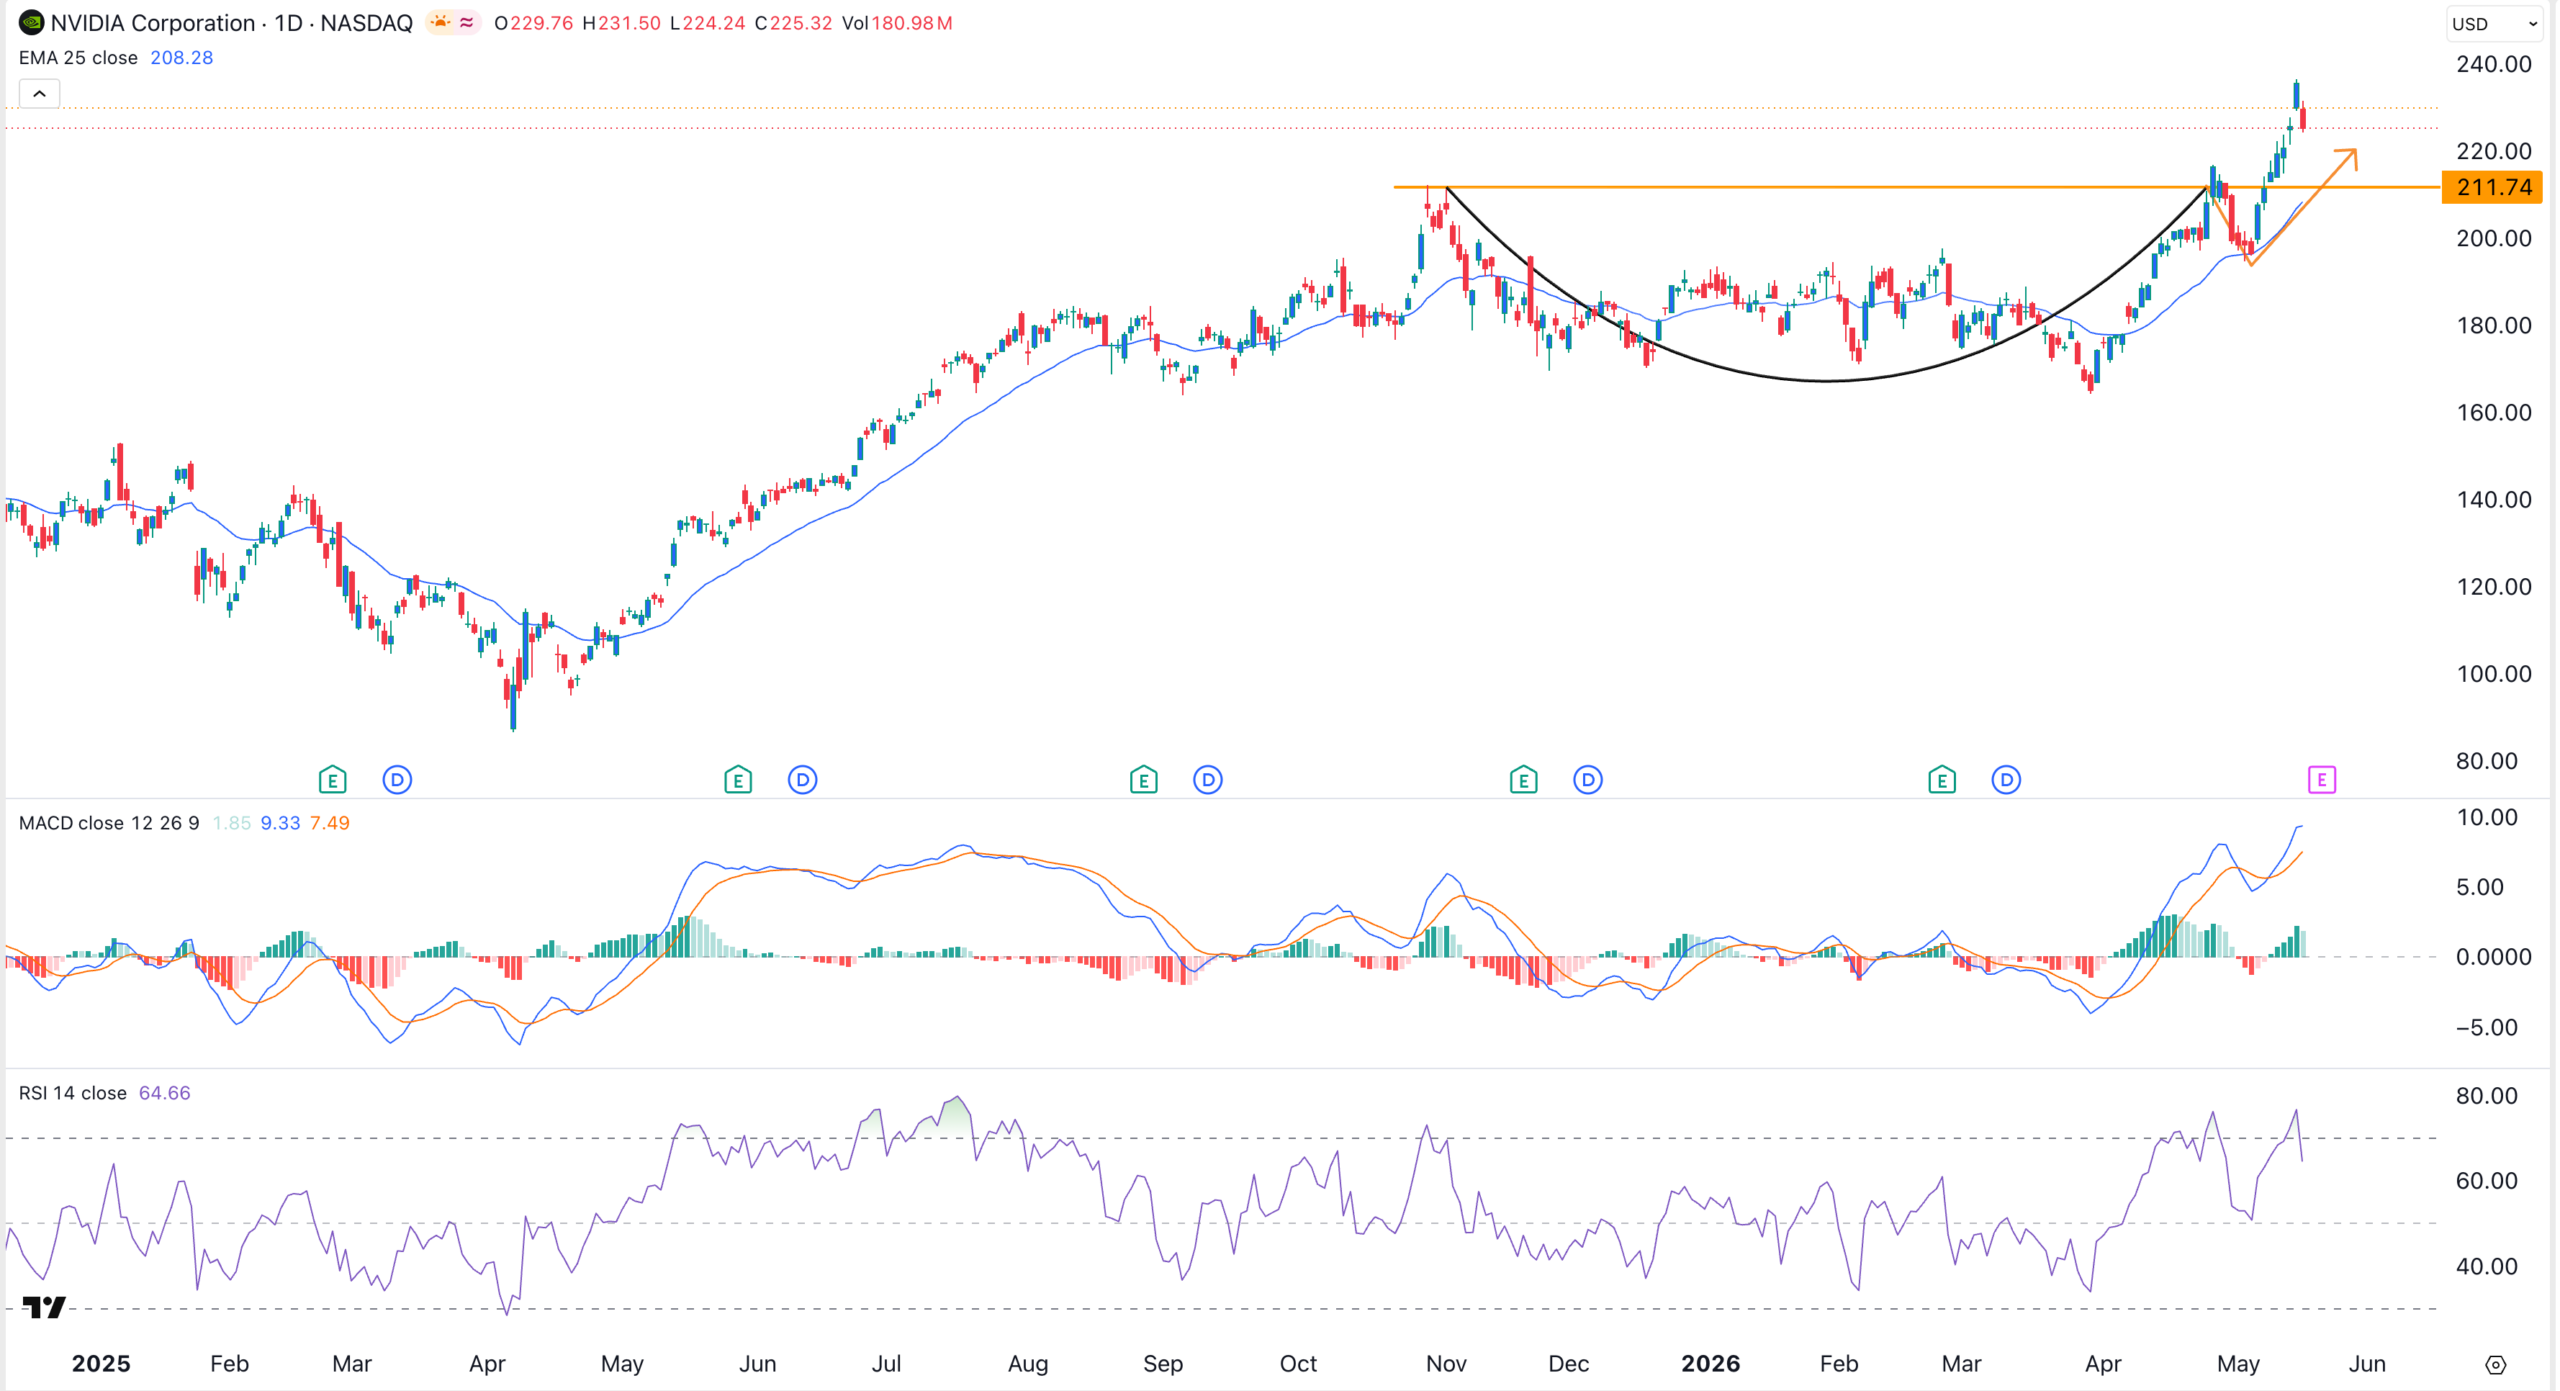
Task: Open the purple upcoming earnings E marker
Action: click(2321, 780)
